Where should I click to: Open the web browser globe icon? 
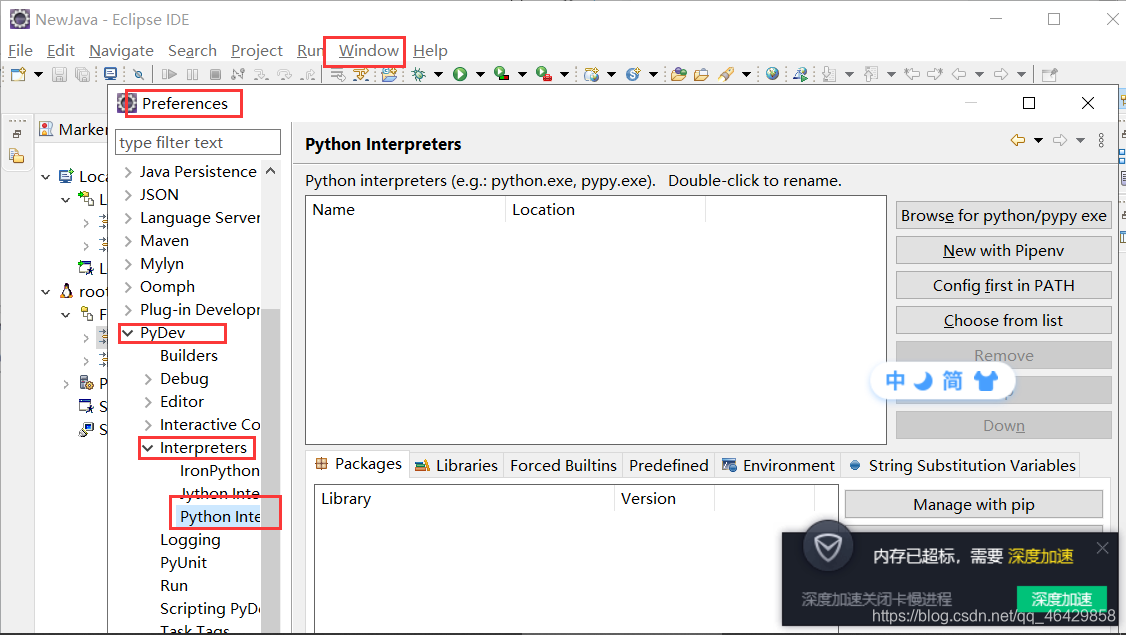(773, 74)
